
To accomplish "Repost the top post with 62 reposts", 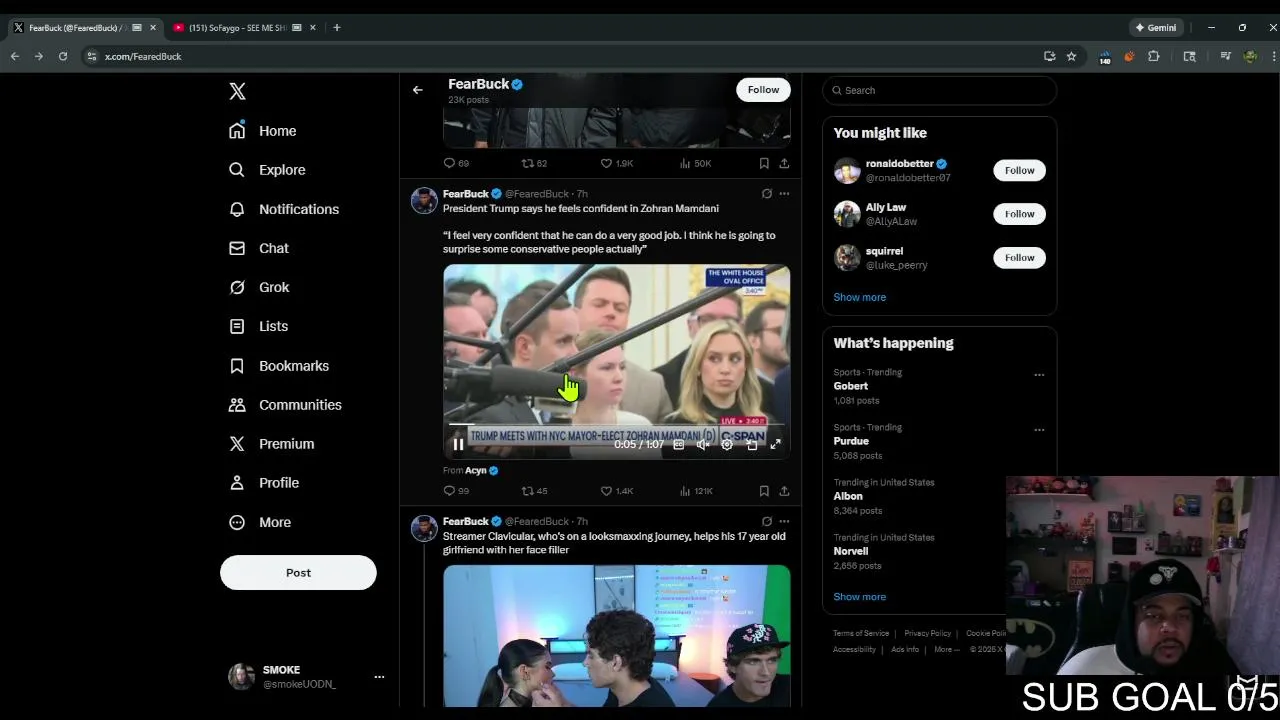I will click(x=534, y=163).
